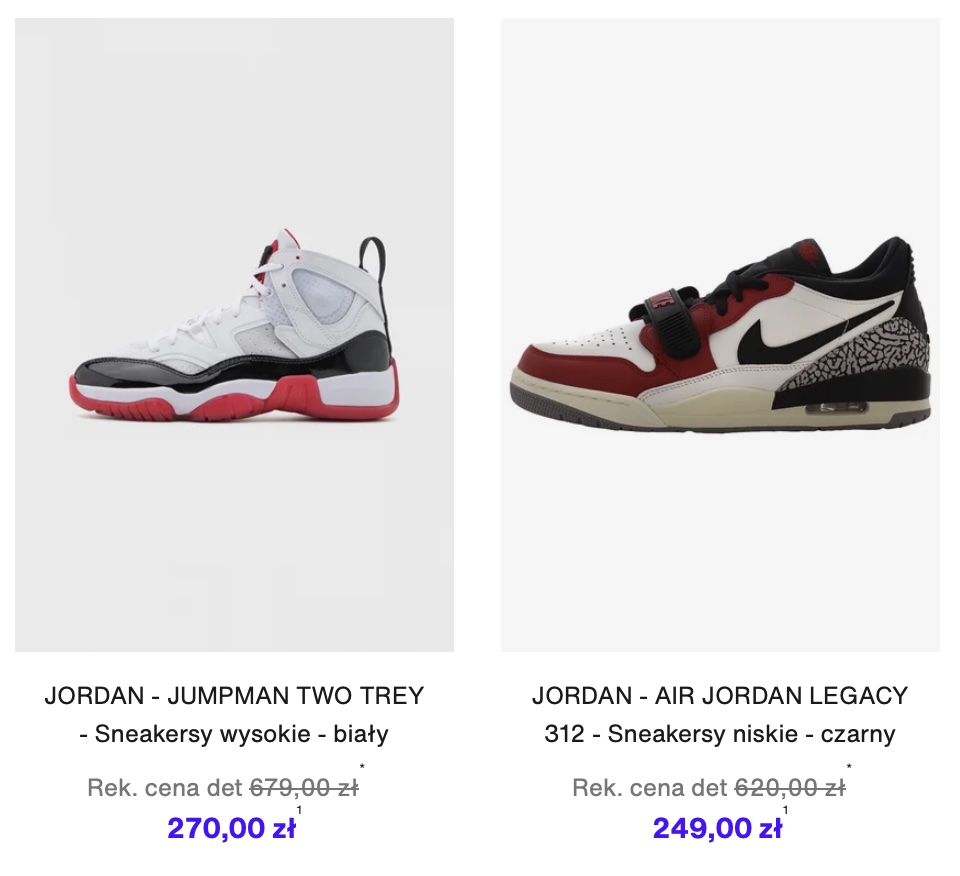The height and width of the screenshot is (876, 960).
Task: Open the Jumpman Two Trey sneaker photo
Action: click(234, 335)
